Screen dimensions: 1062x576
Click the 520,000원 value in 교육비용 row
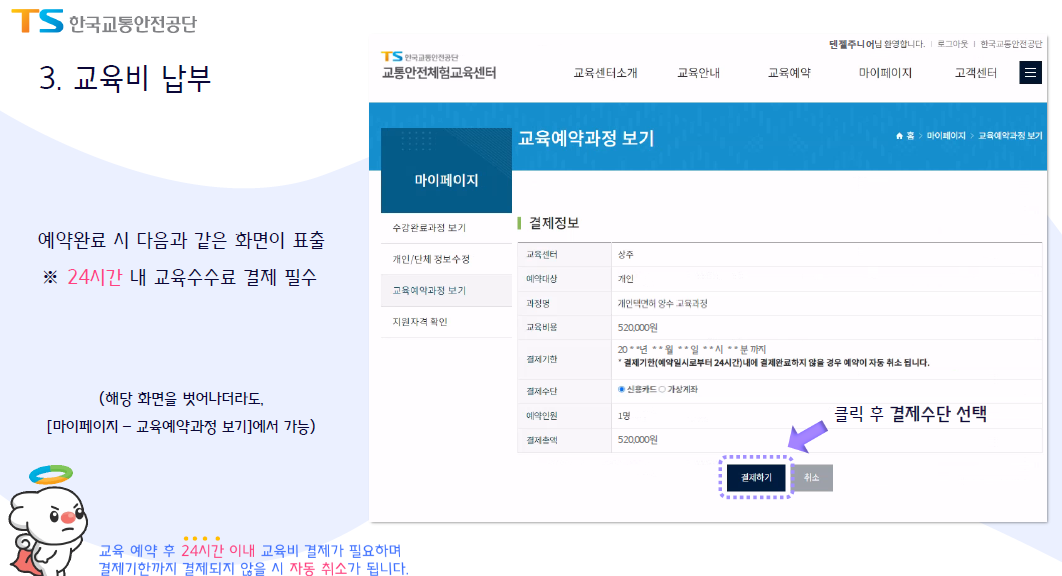coord(637,327)
